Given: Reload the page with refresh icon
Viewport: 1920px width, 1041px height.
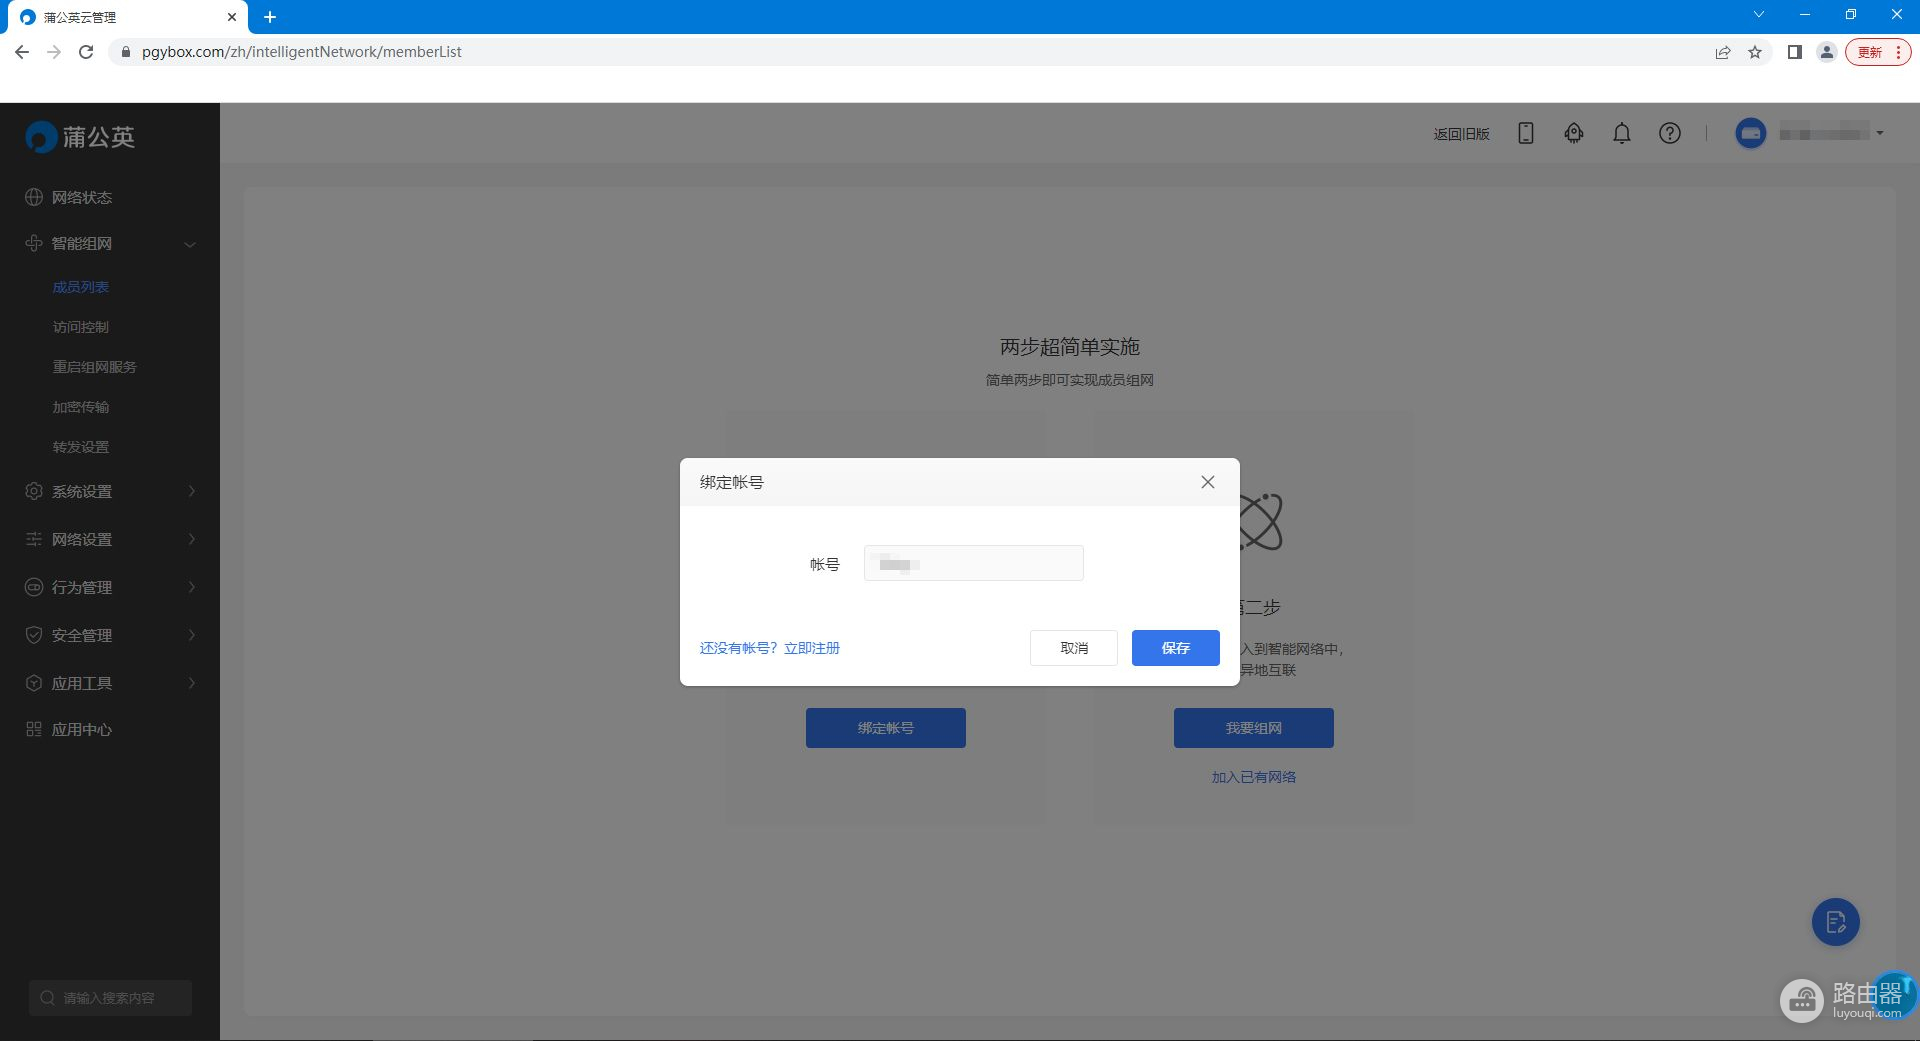Looking at the screenshot, I should coord(86,52).
